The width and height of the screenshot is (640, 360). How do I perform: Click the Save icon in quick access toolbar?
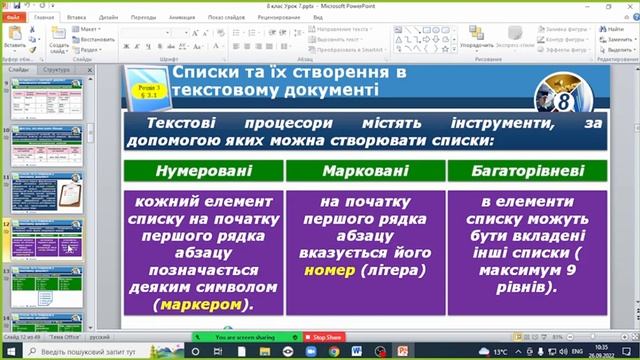point(17,6)
